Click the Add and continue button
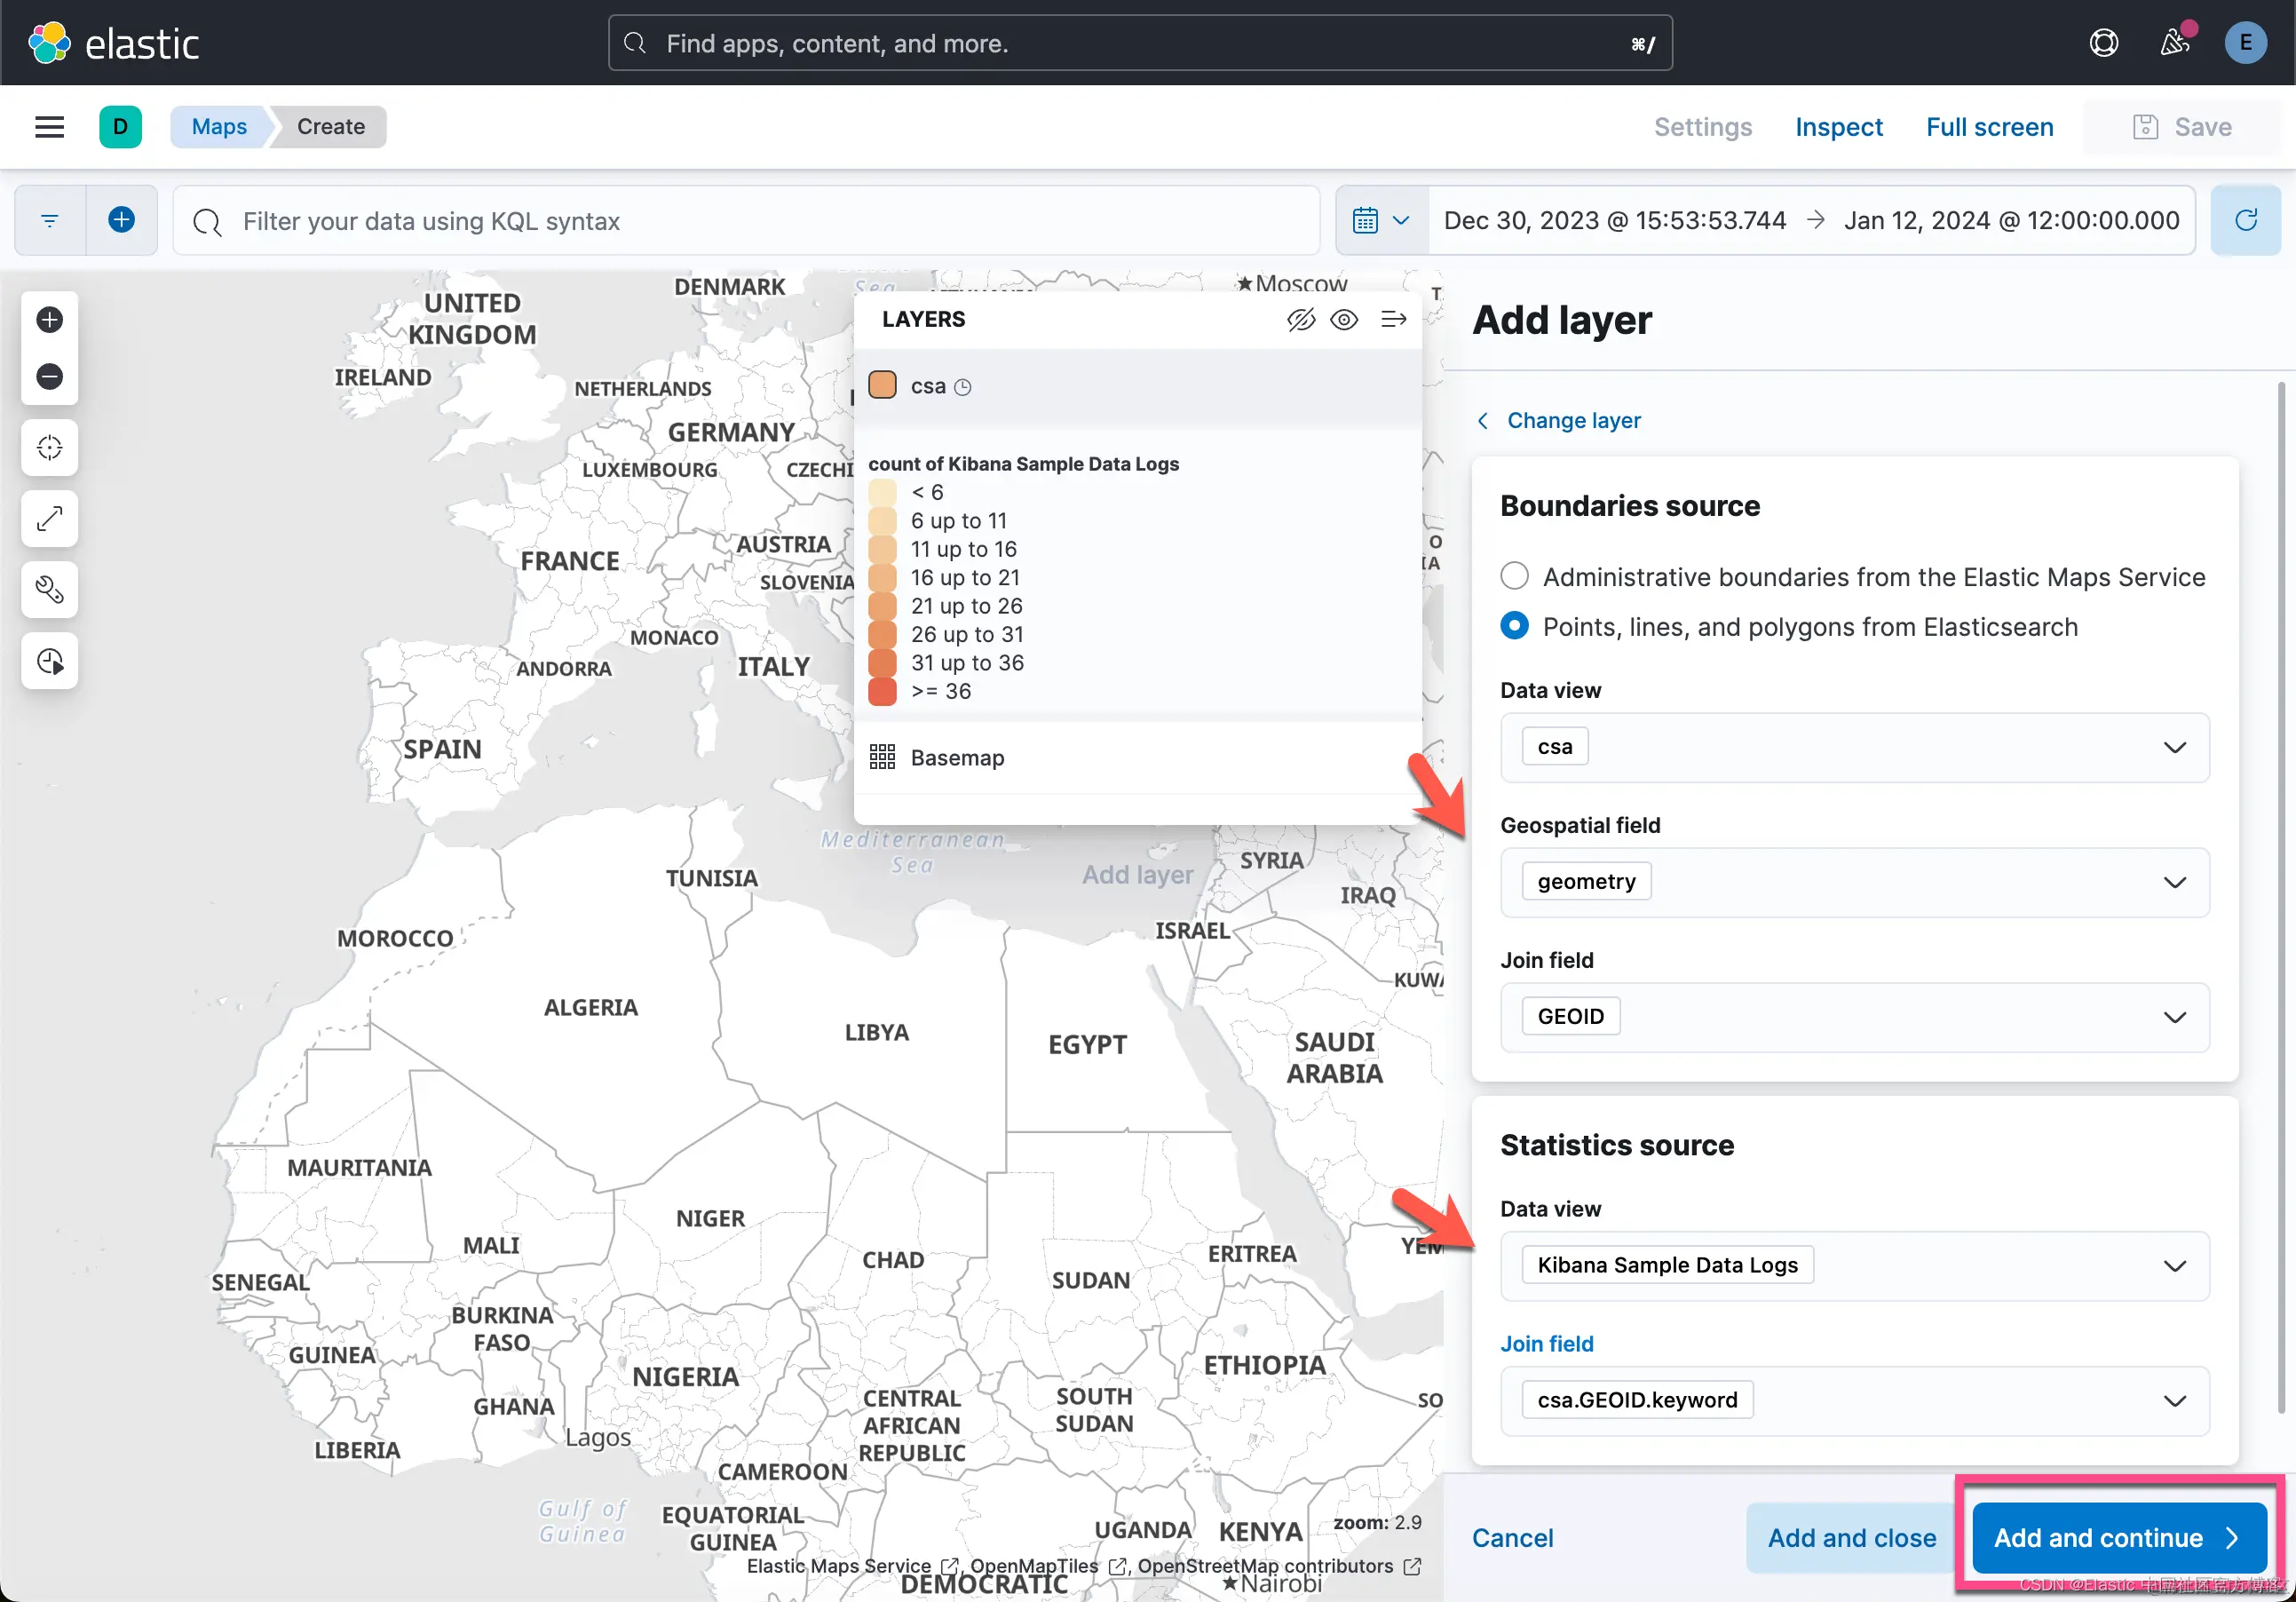Image resolution: width=2296 pixels, height=1602 pixels. 2118,1538
